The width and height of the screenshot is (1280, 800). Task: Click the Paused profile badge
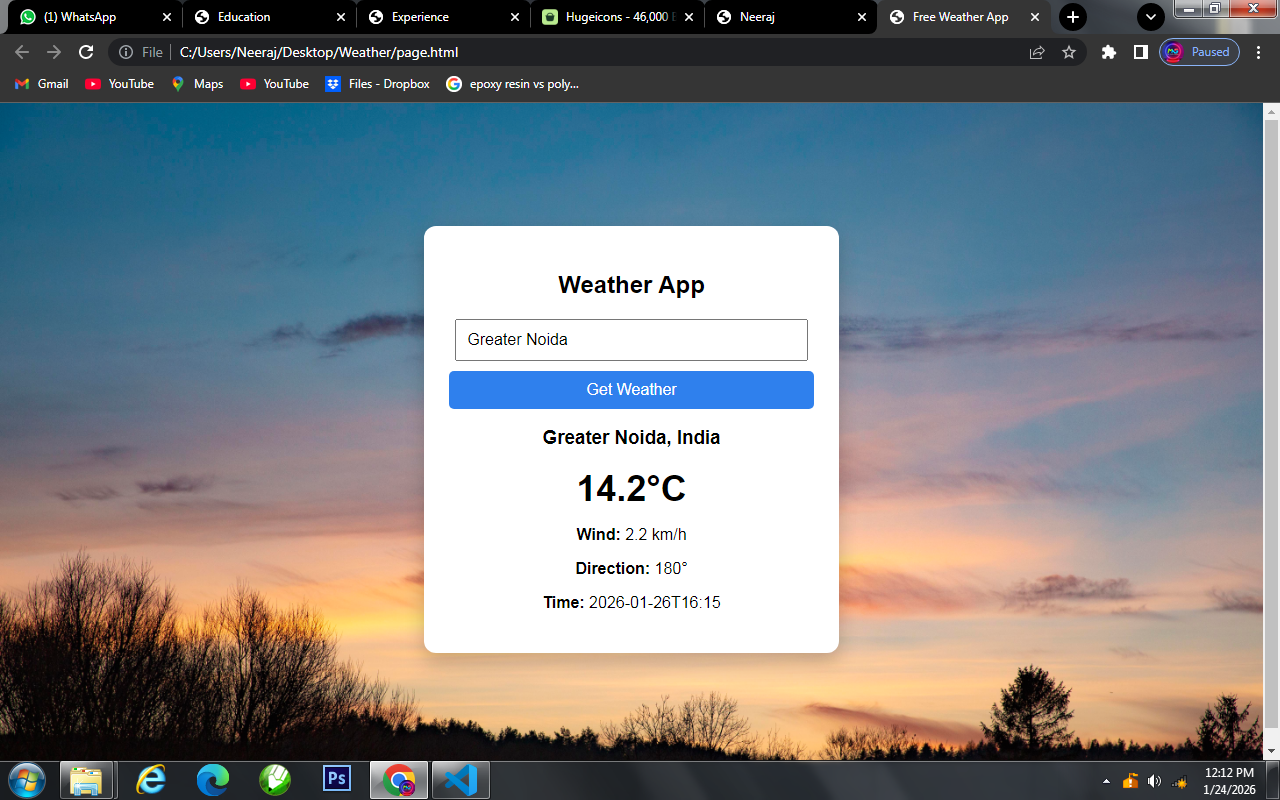pyautogui.click(x=1198, y=52)
